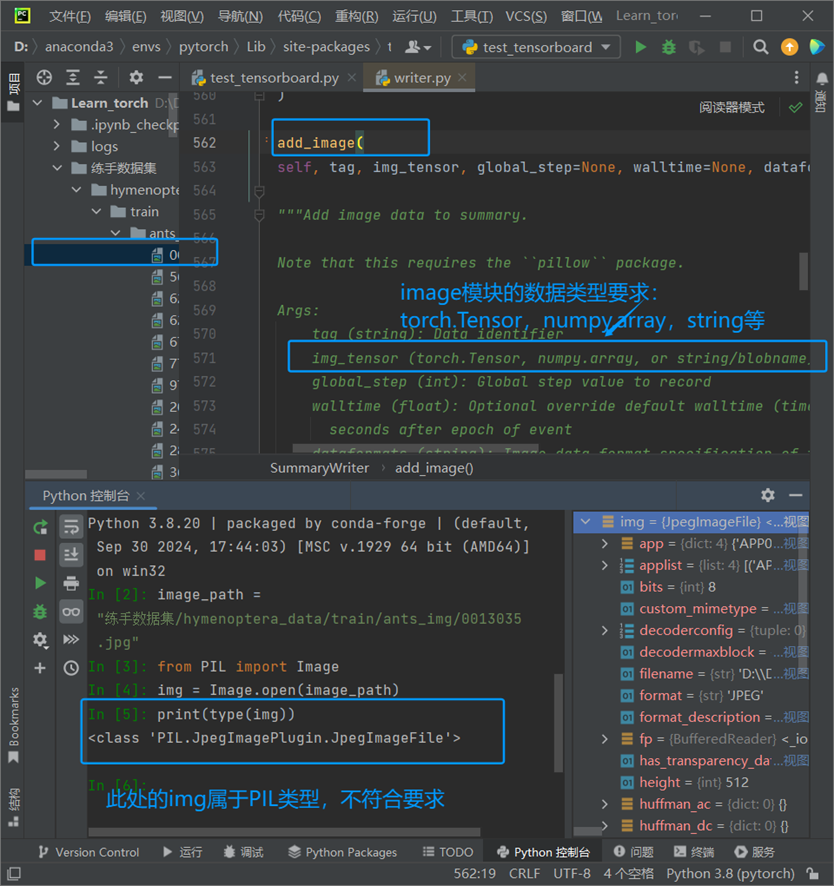
Task: Click the locate file target icon in project panel
Action: pyautogui.click(x=44, y=78)
